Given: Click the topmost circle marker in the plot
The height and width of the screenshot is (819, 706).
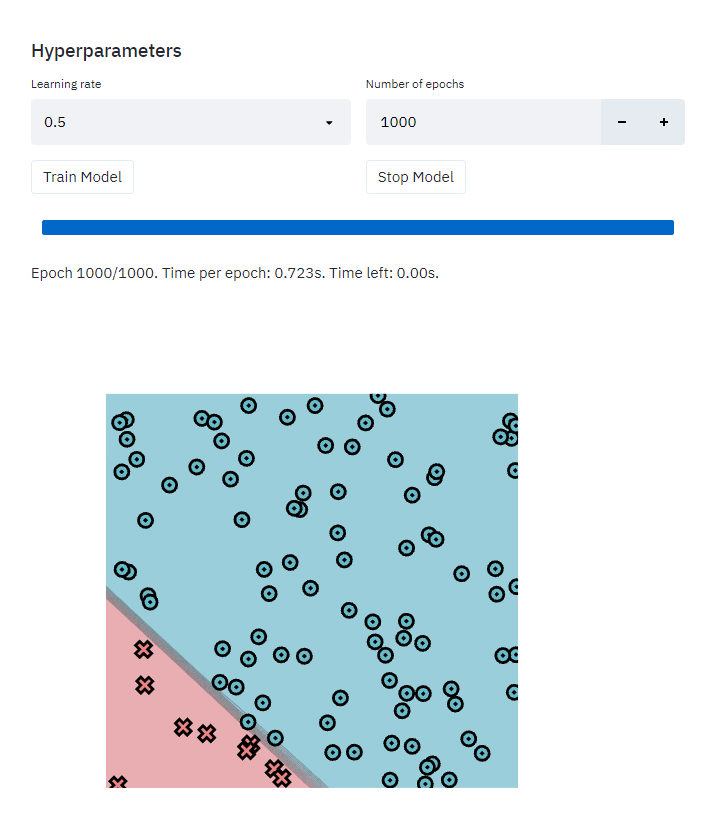Looking at the screenshot, I should point(377,397).
